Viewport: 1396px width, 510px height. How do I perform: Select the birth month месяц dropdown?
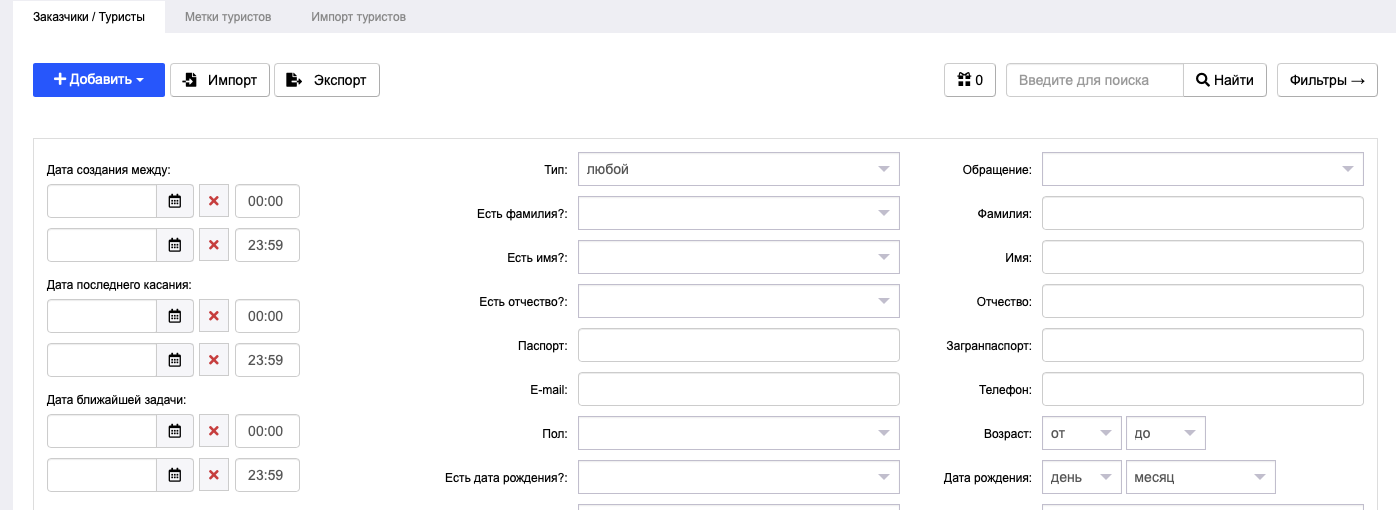point(1201,477)
